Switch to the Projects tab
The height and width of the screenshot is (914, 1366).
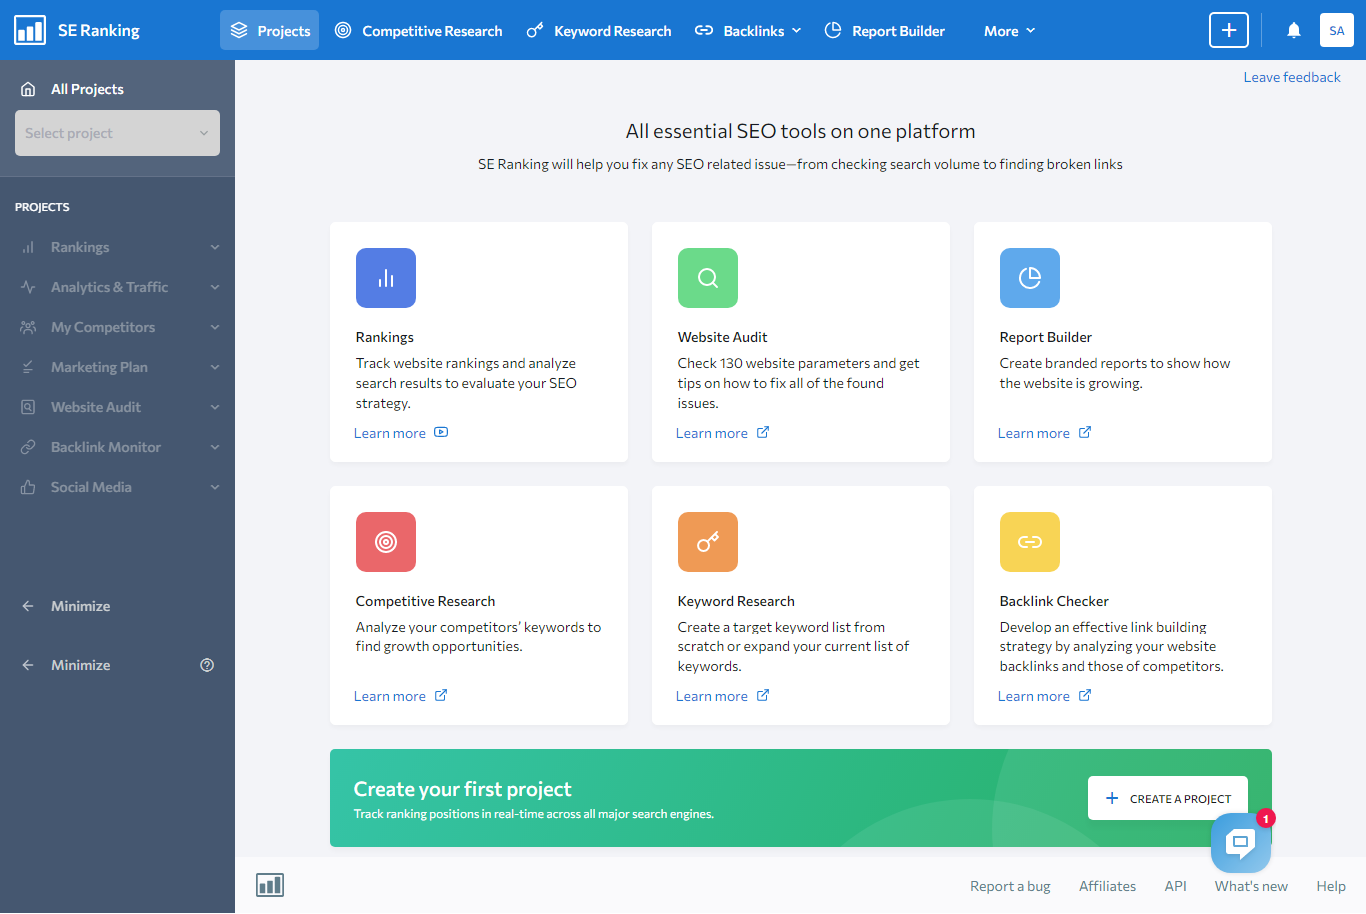pos(270,30)
